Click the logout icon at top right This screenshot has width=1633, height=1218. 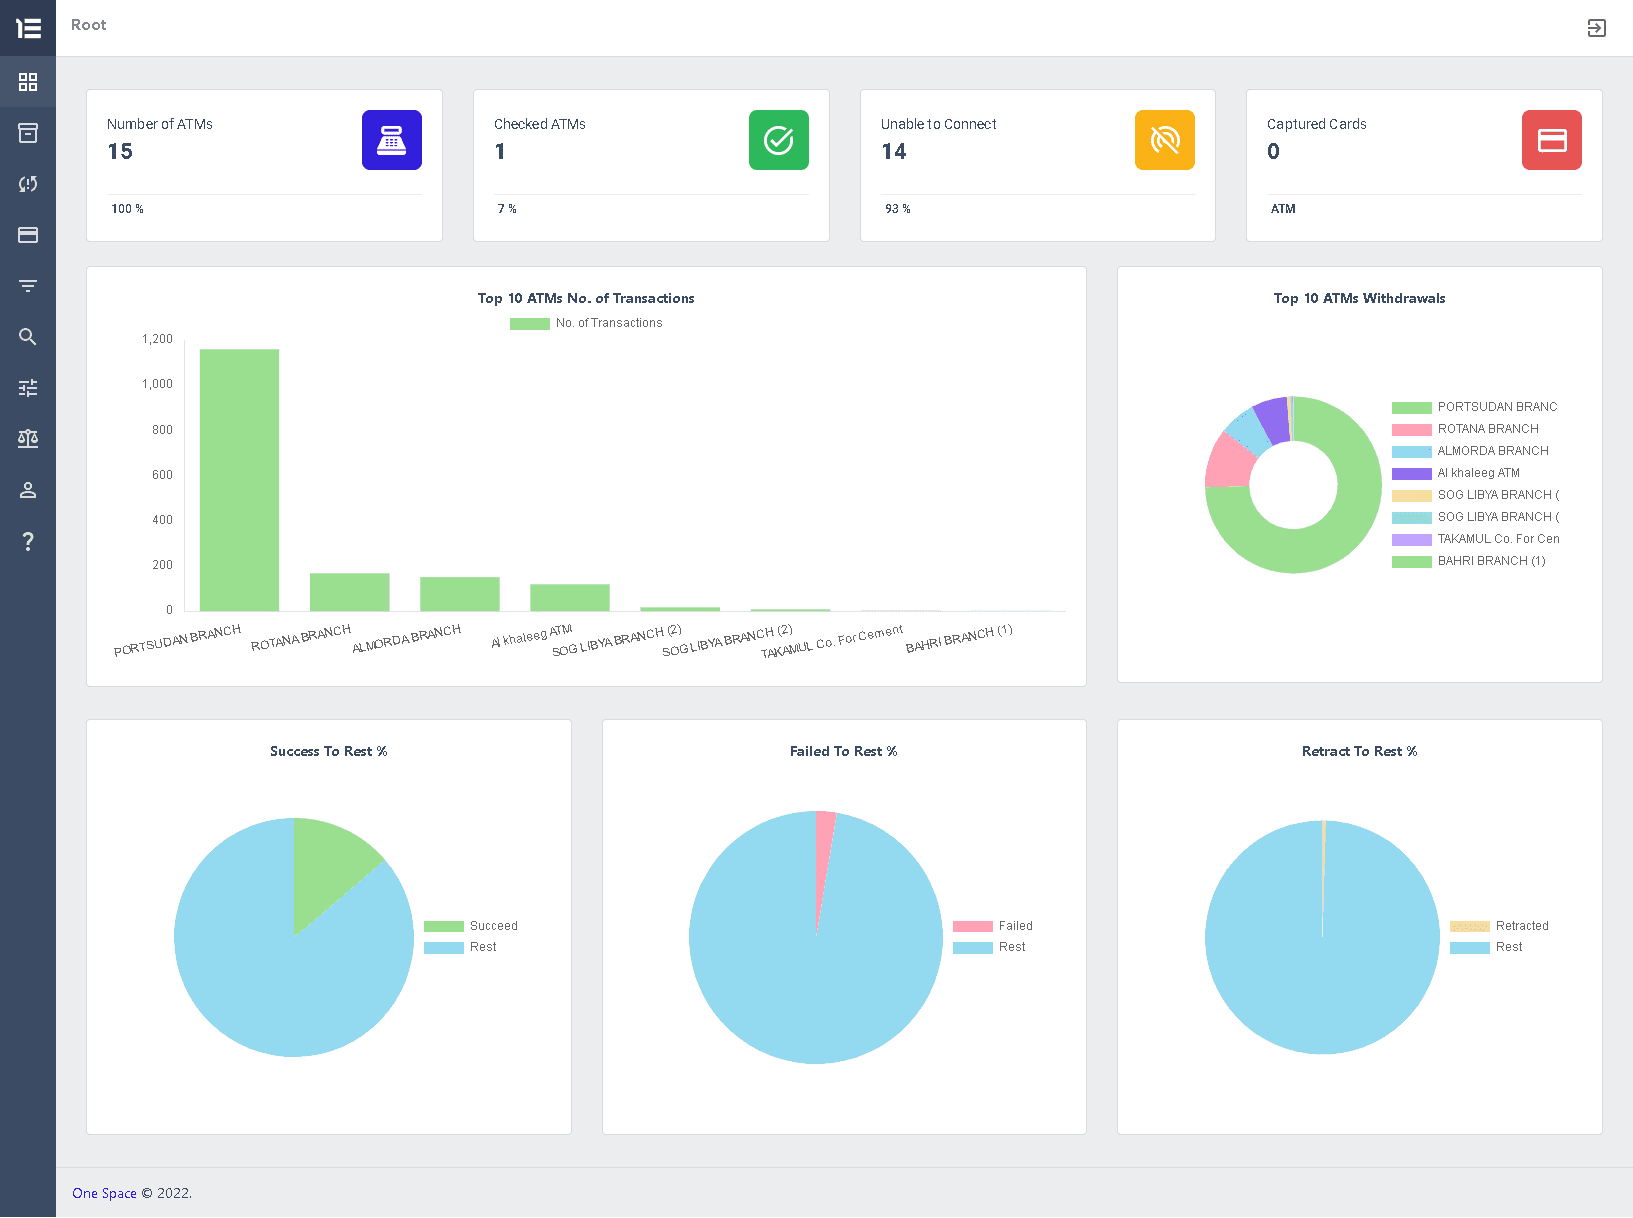[1596, 28]
